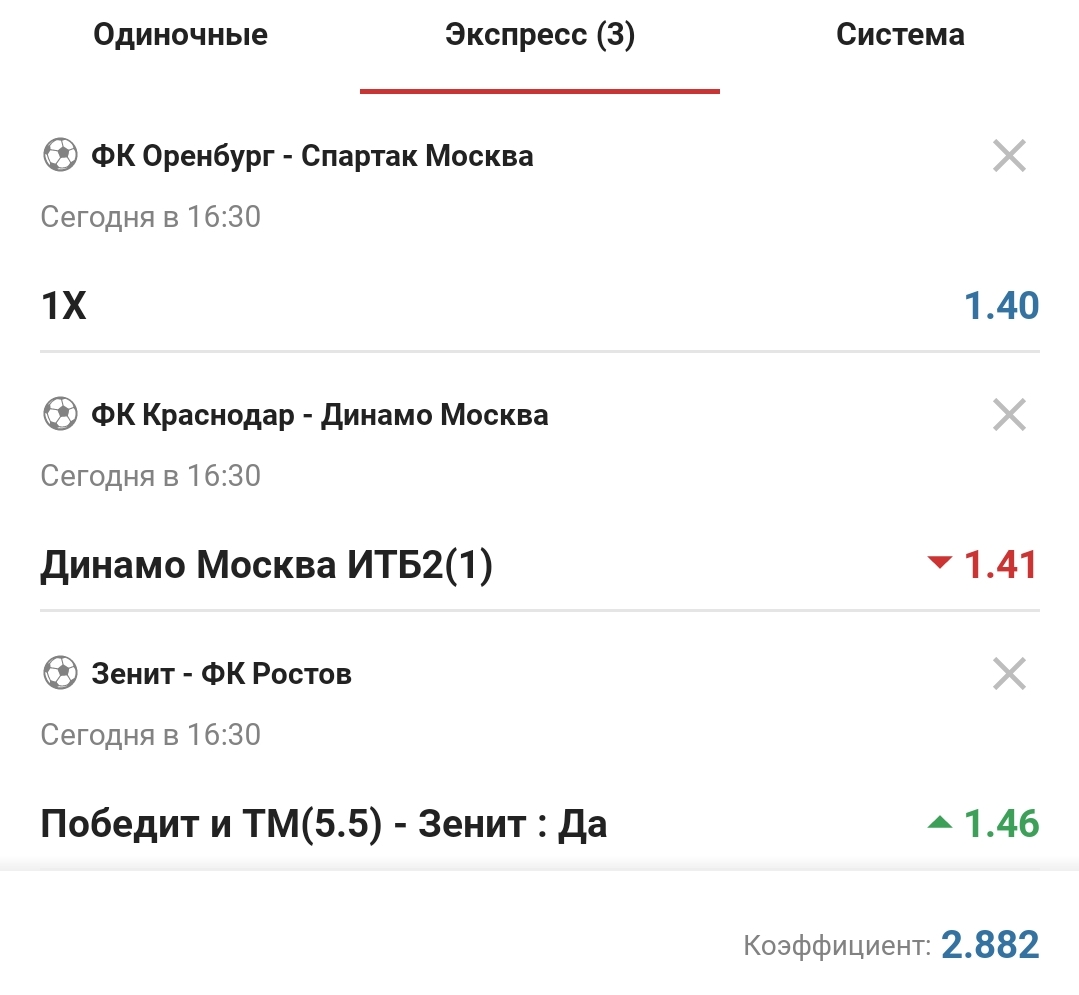Remove the Krasnodar - Dinamo Moscow bet
The width and height of the screenshot is (1079, 995).
point(1009,414)
